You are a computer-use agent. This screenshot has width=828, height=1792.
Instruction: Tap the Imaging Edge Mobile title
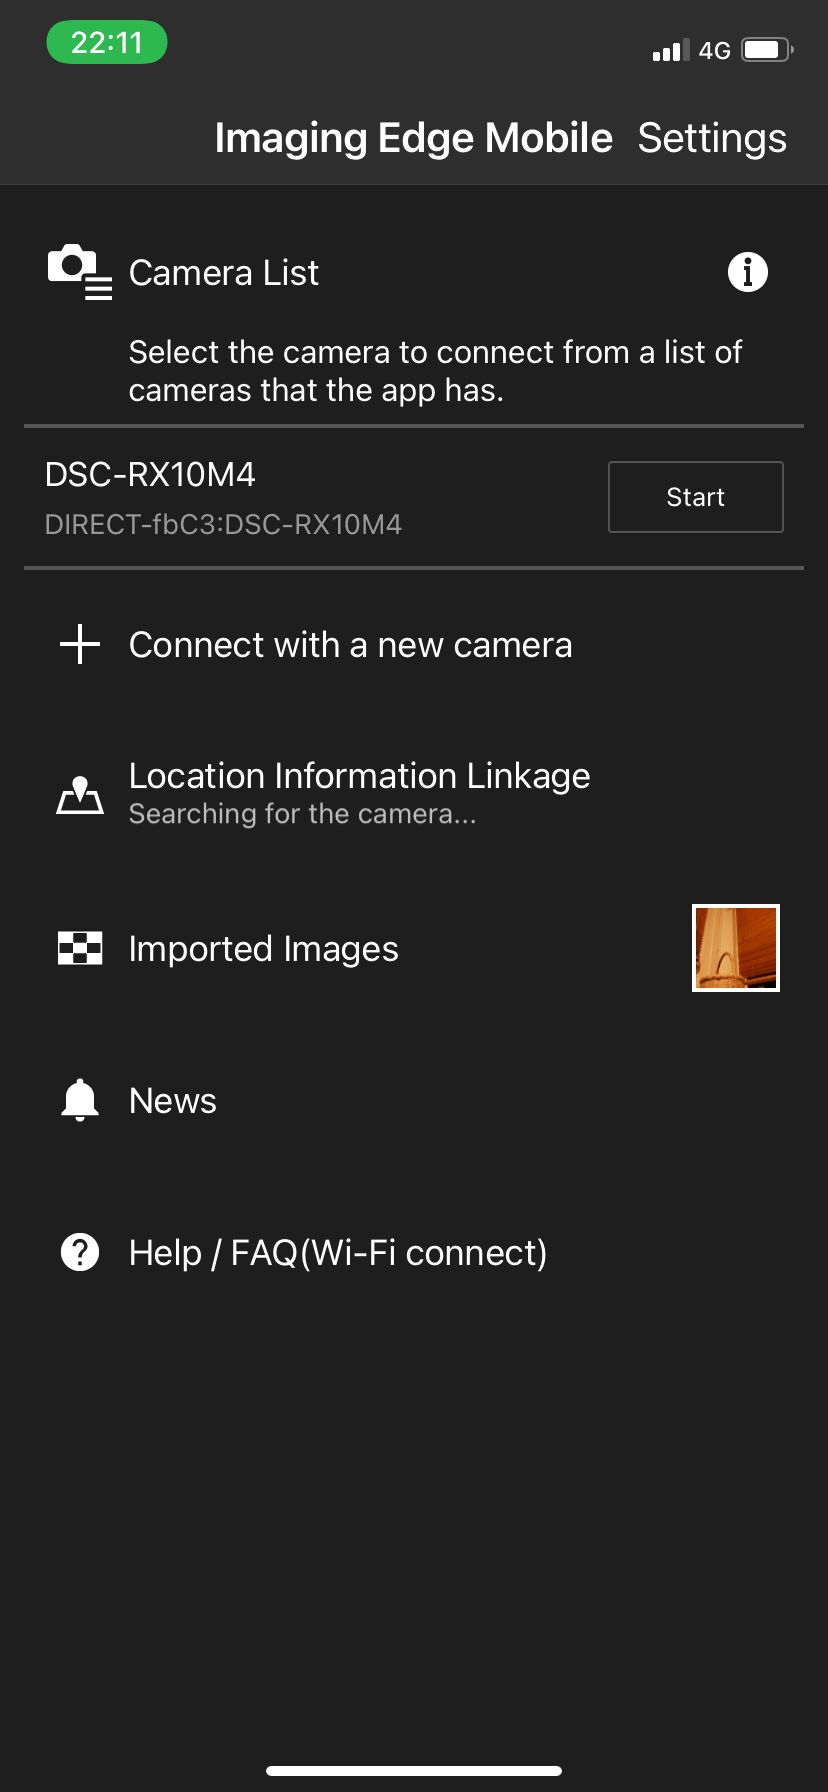coord(413,138)
